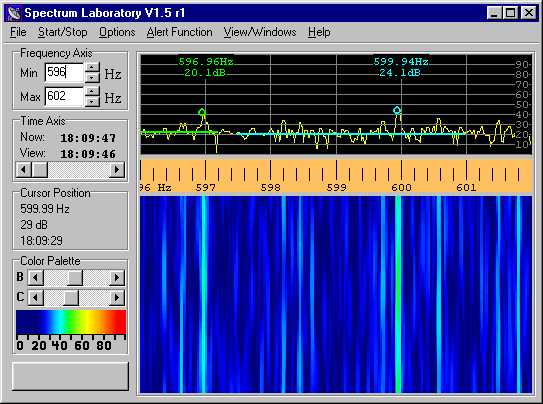Click the Time Axis scrollbar right arrow
The height and width of the screenshot is (404, 543).
[117, 170]
